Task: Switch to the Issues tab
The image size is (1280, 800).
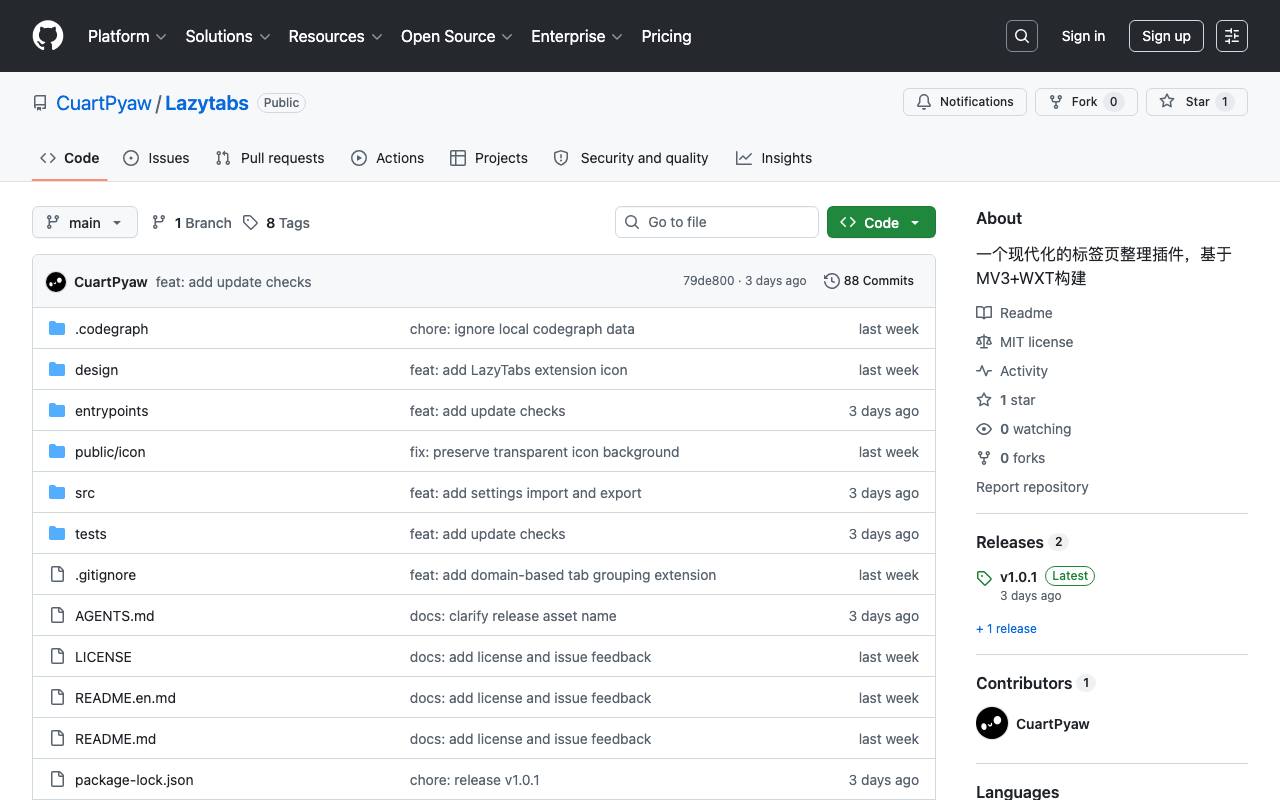Action: point(156,158)
